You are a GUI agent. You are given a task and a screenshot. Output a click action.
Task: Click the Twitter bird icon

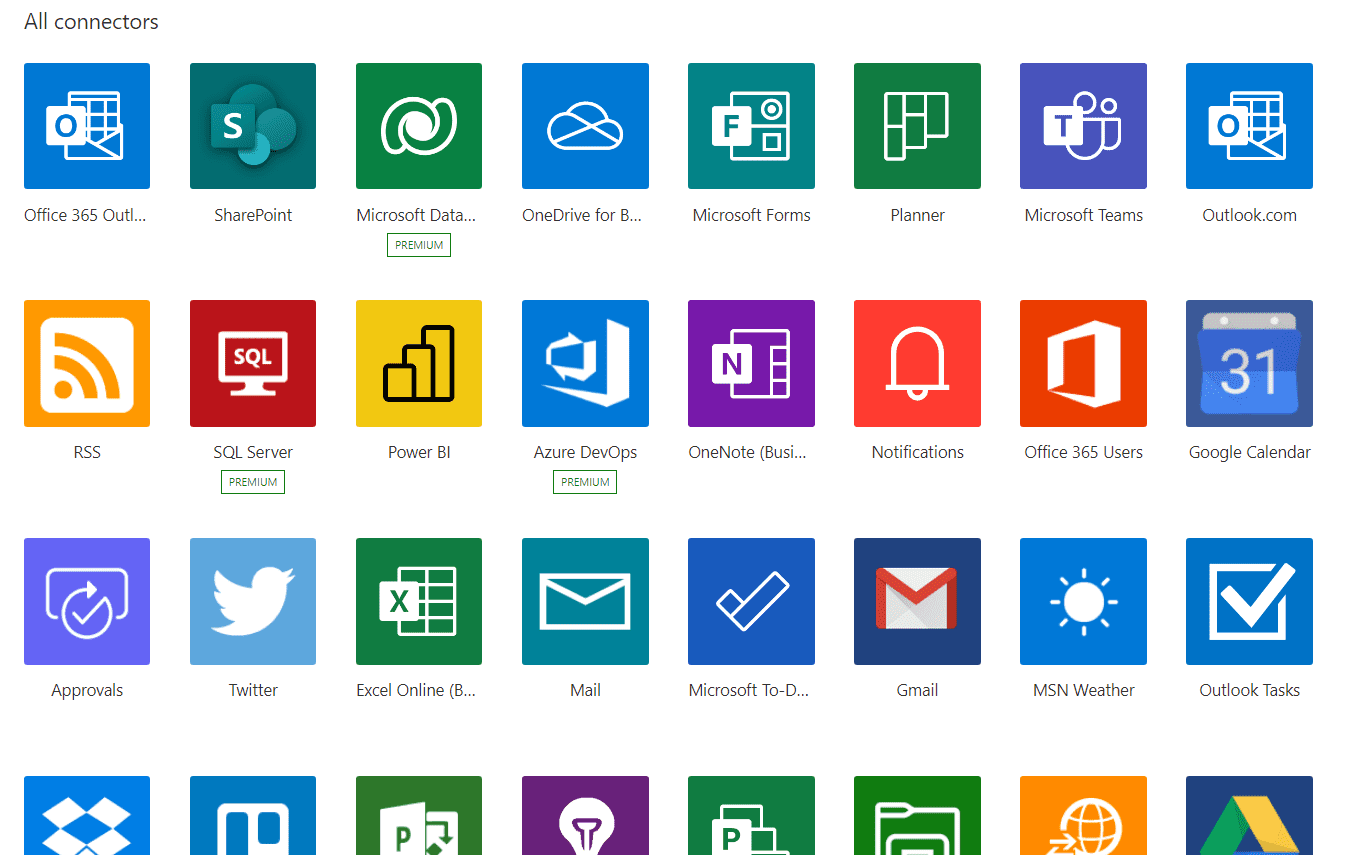(253, 601)
